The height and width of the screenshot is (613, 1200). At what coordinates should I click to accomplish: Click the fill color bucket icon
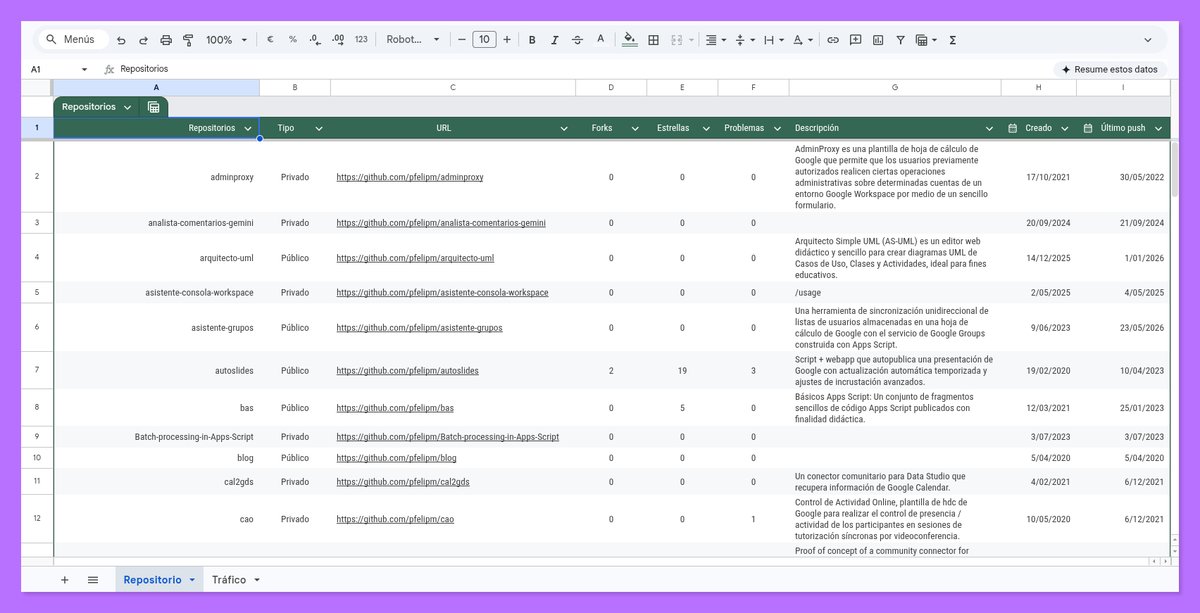629,40
